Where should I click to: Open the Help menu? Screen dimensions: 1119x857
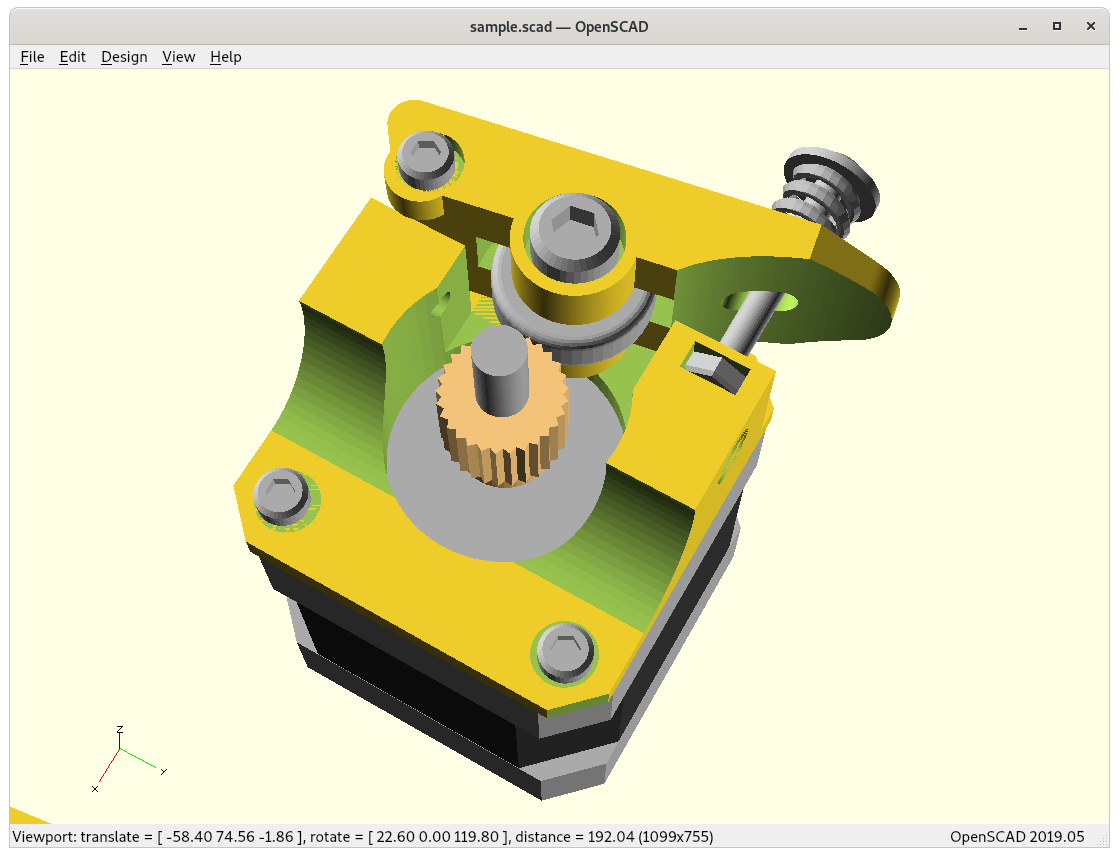[225, 57]
